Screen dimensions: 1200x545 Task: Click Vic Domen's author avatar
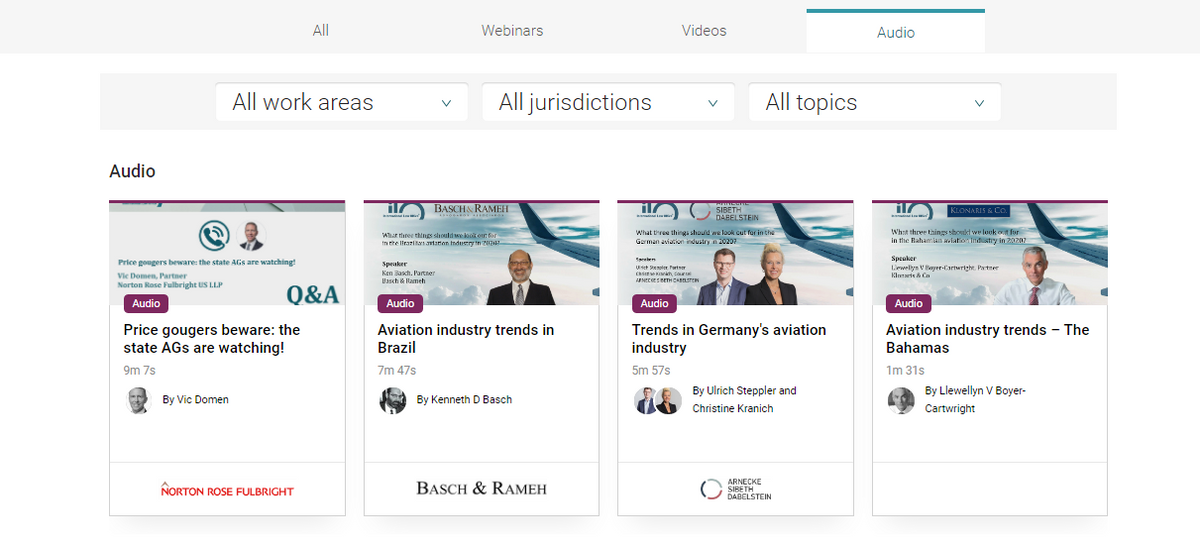pyautogui.click(x=138, y=400)
